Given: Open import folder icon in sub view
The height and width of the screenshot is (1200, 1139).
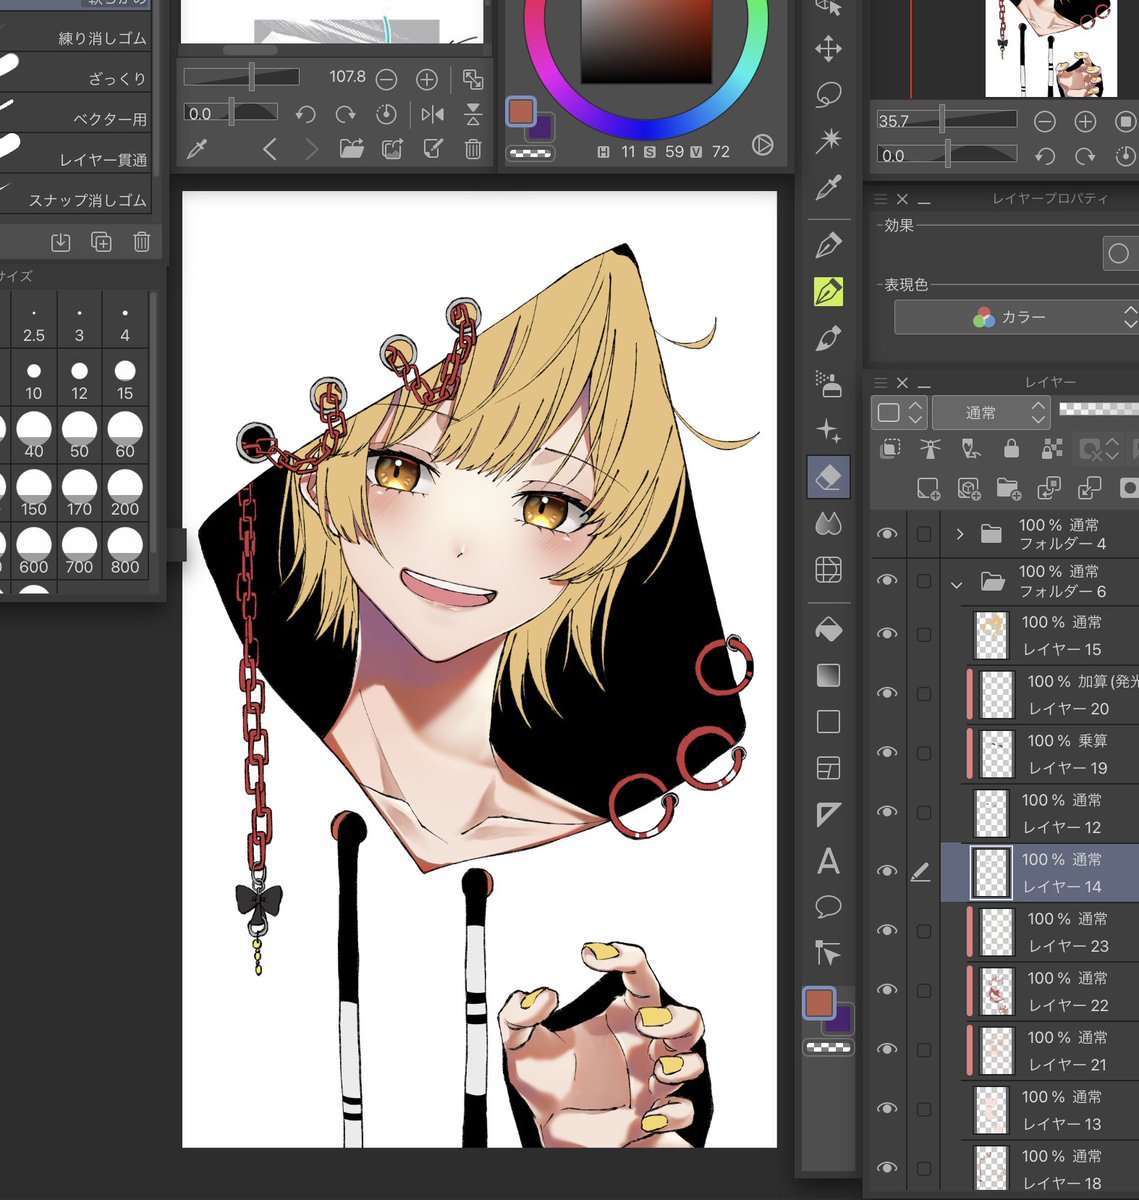Looking at the screenshot, I should [x=351, y=150].
